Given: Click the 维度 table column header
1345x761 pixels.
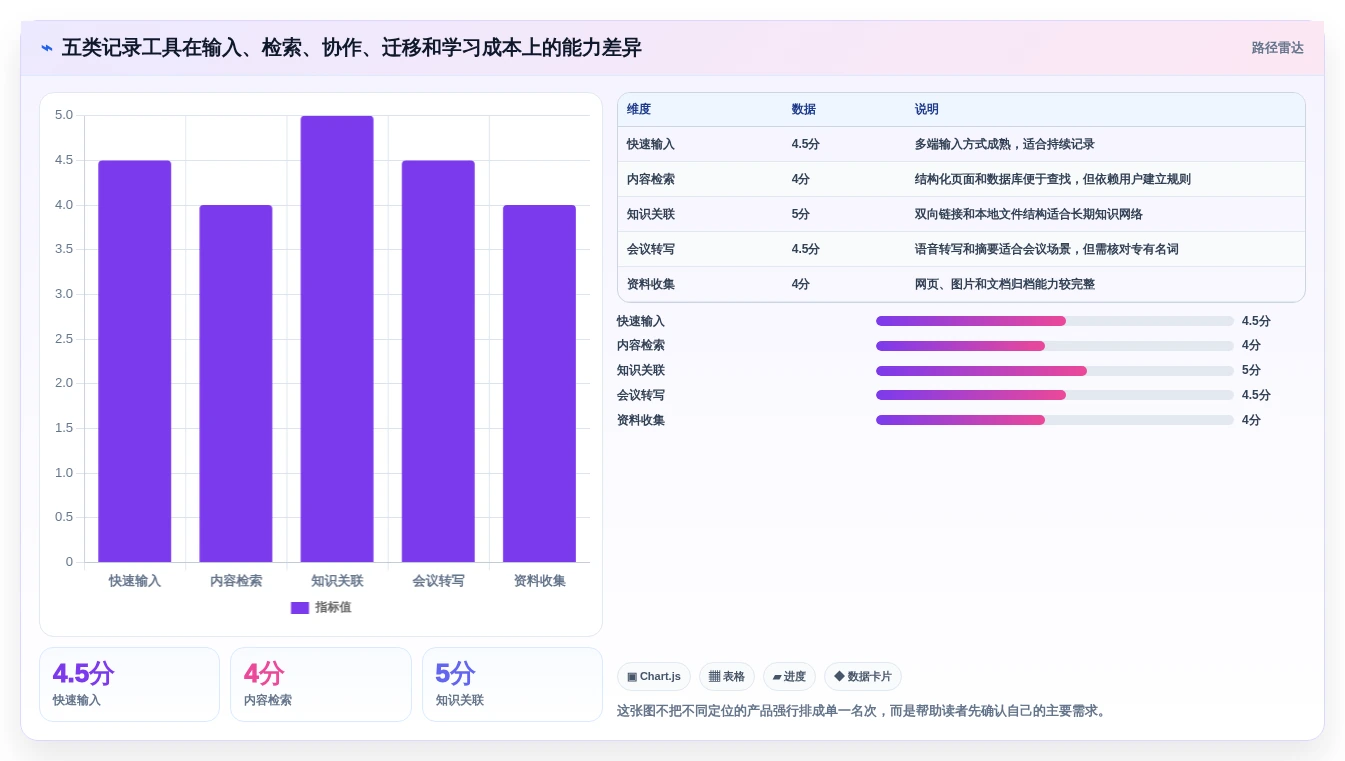Looking at the screenshot, I should (x=639, y=110).
